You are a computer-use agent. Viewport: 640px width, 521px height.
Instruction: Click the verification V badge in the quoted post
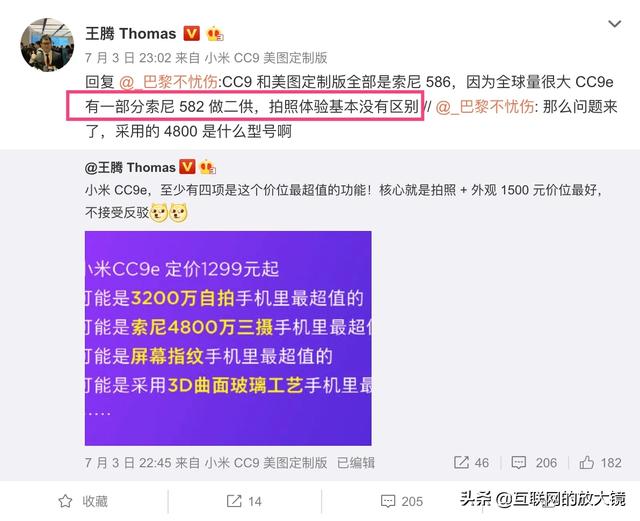[x=187, y=167]
